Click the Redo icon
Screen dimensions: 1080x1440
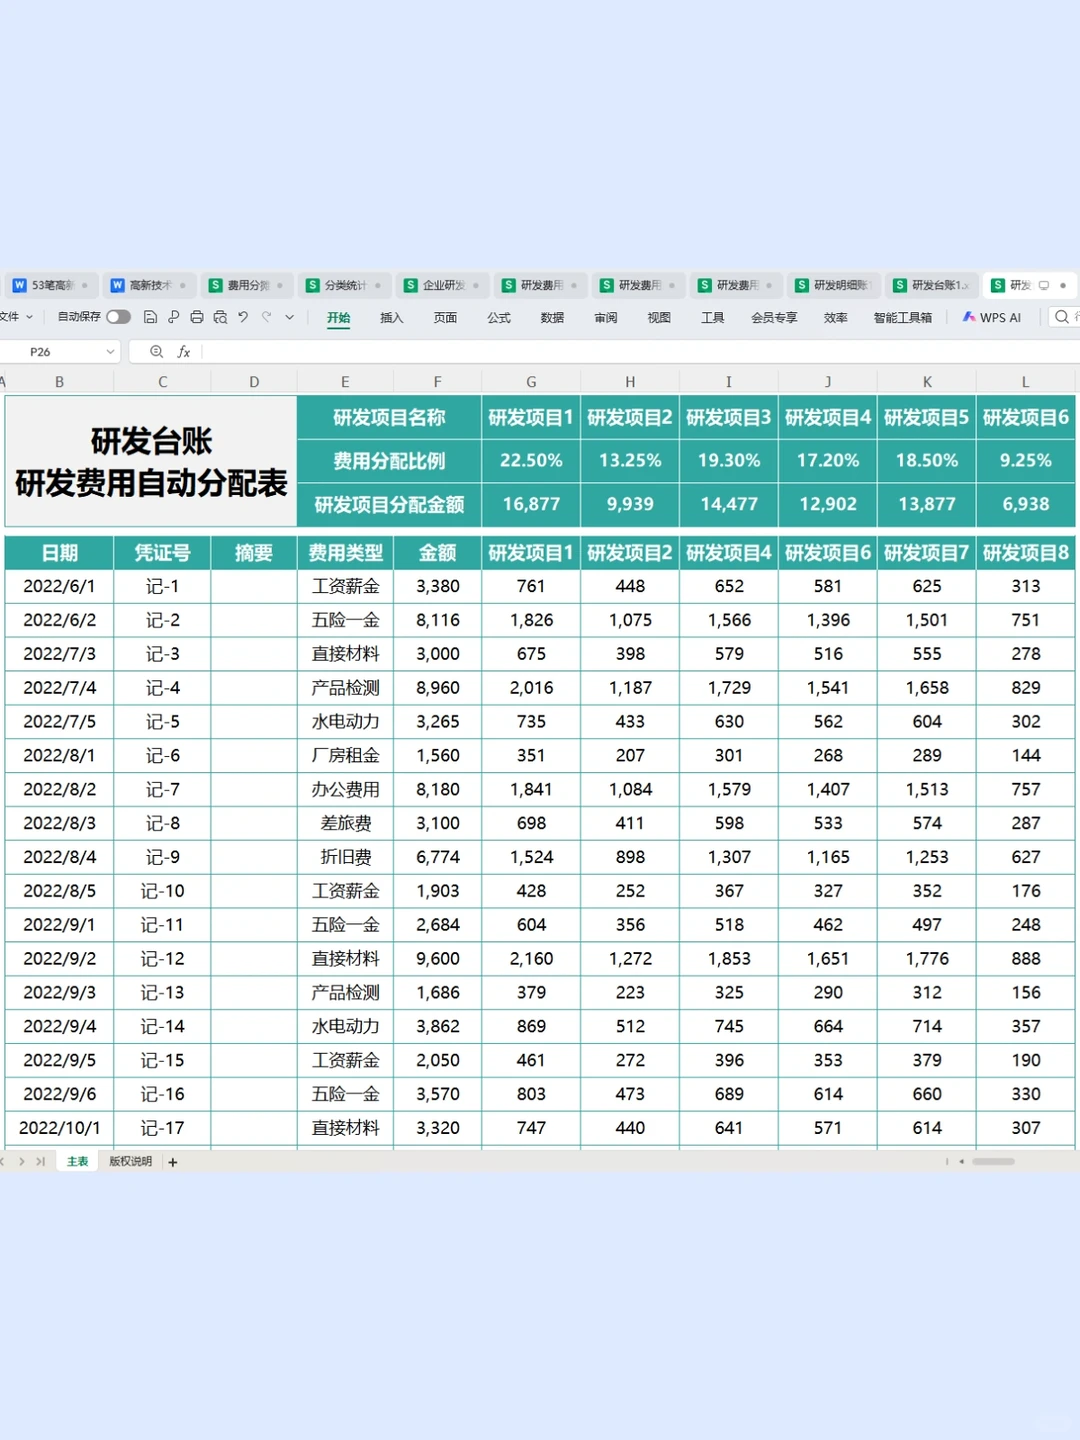pos(266,317)
